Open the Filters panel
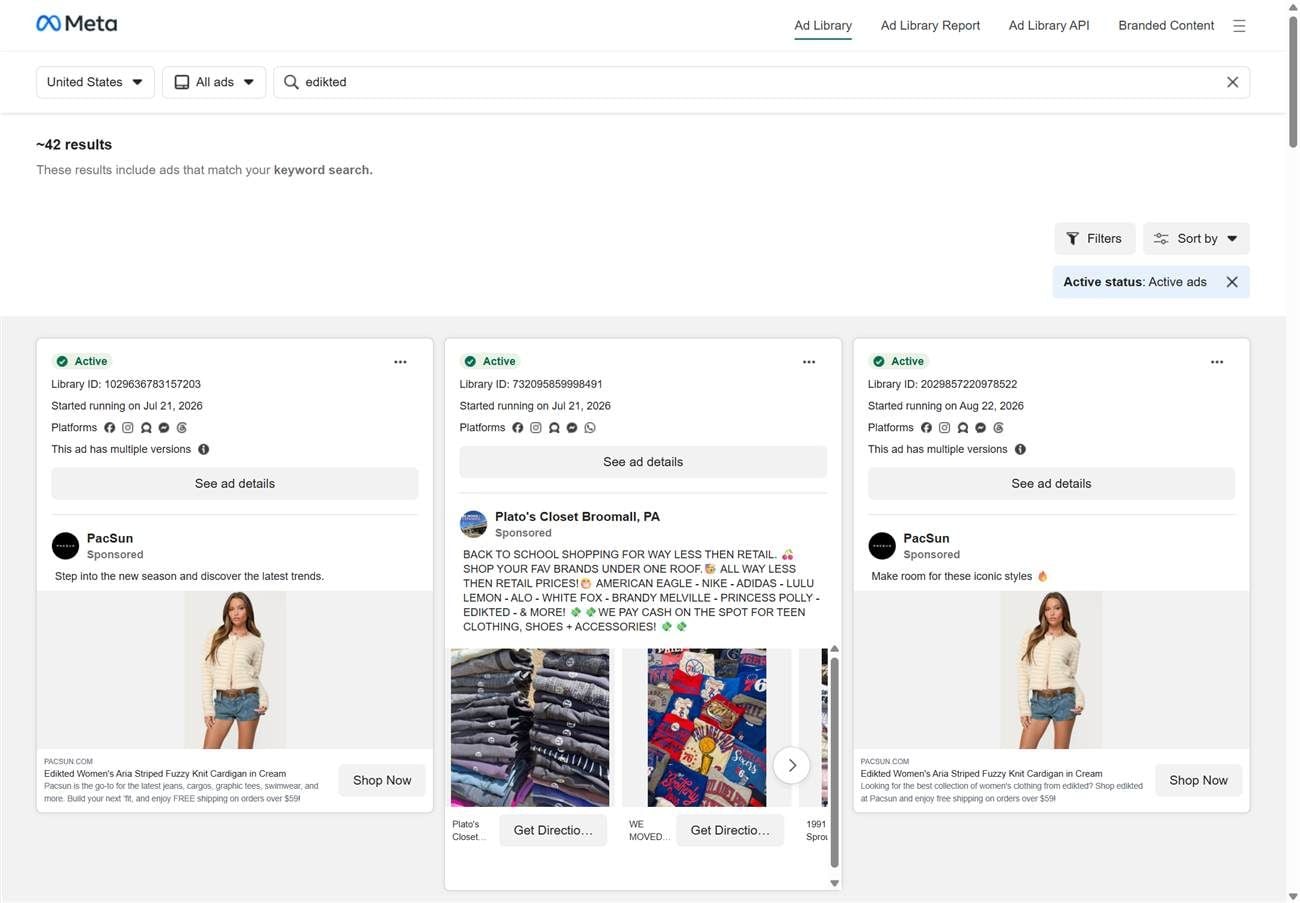This screenshot has height=903, width=1300. pos(1094,239)
